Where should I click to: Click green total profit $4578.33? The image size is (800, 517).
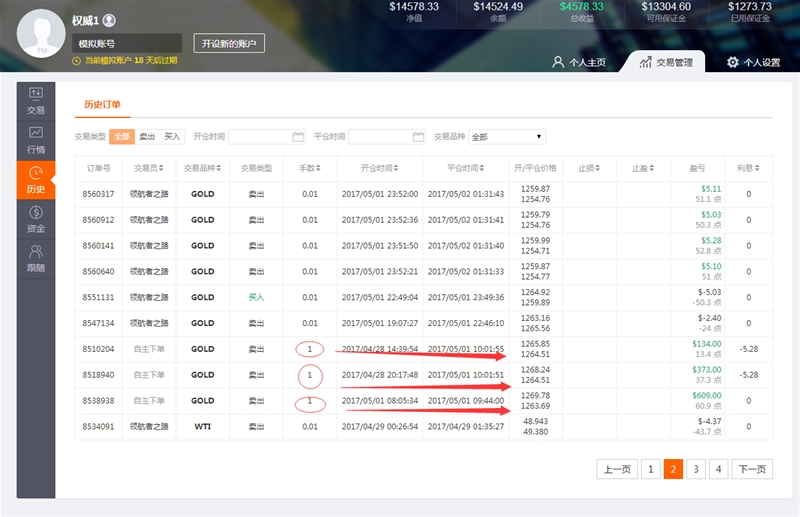(x=582, y=7)
